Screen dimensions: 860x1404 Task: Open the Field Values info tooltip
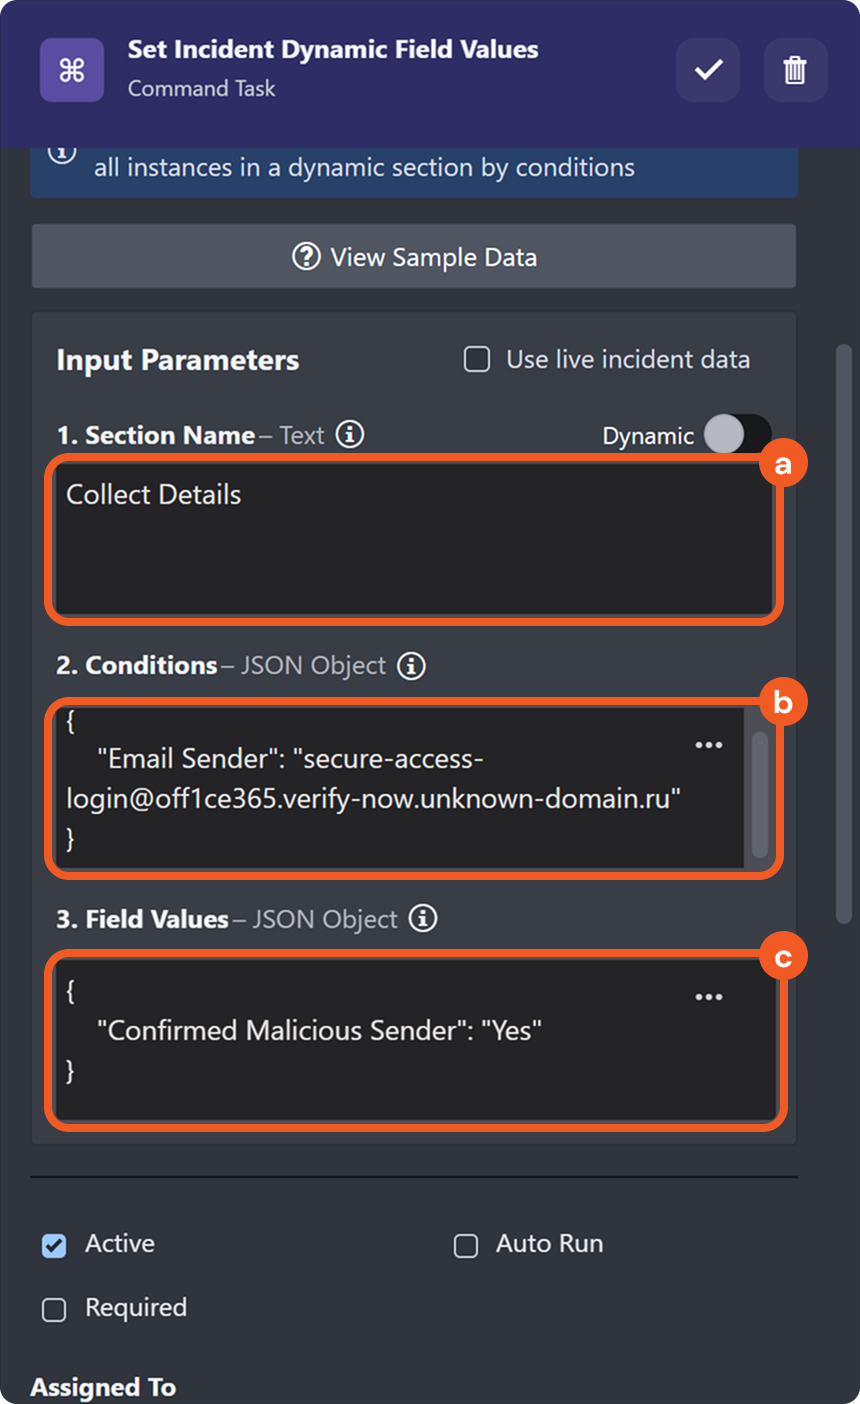coord(421,919)
